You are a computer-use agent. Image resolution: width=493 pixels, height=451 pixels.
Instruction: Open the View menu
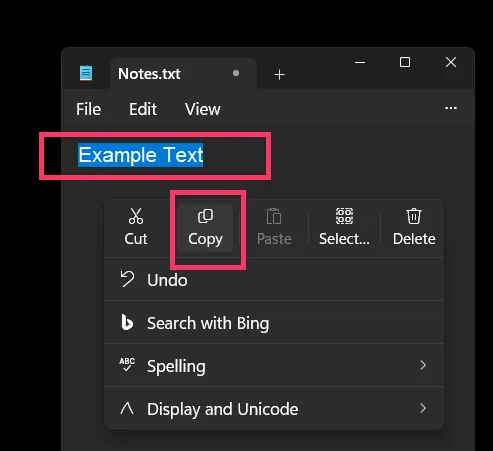(203, 109)
